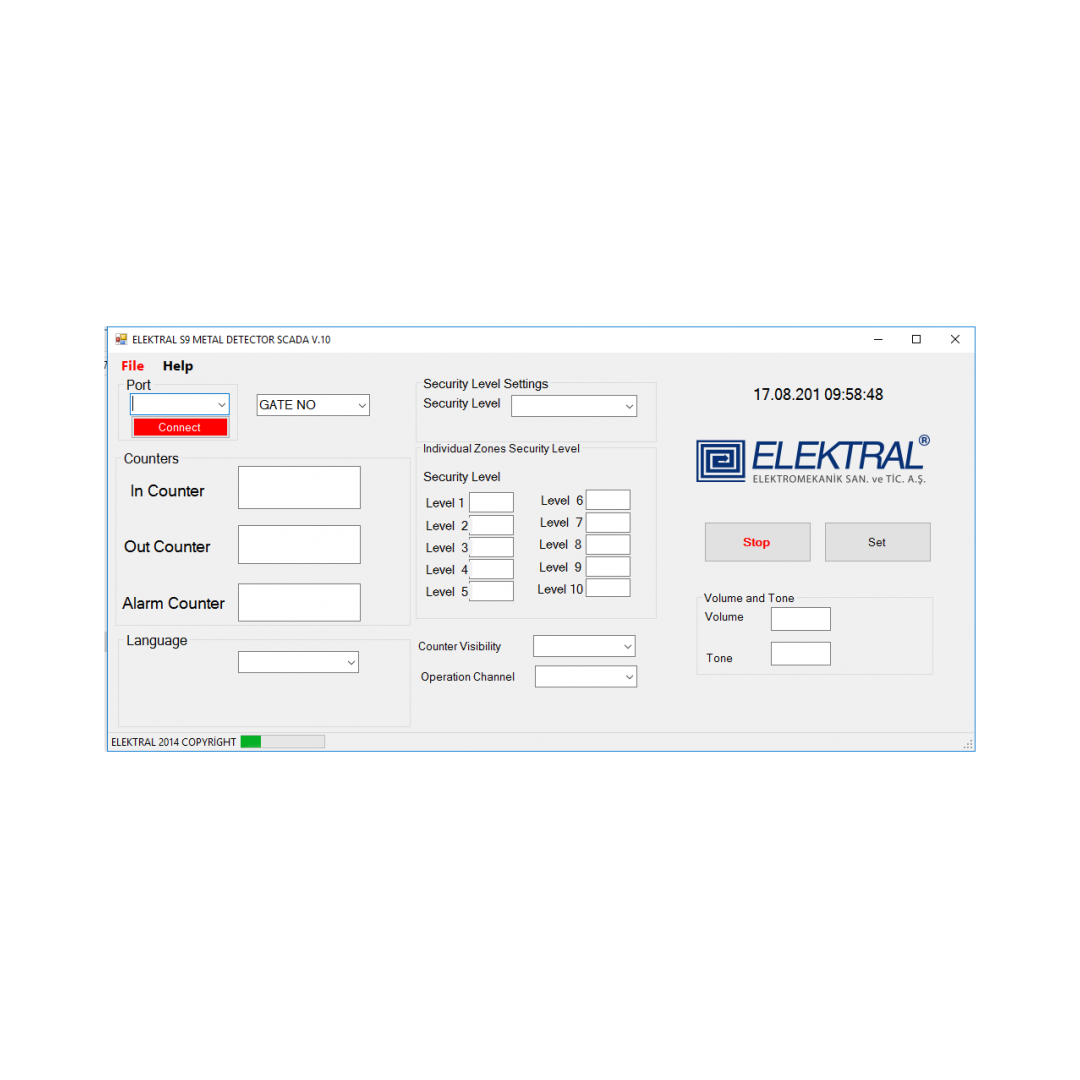1080x1080 pixels.
Task: Open the Operation Channel dropdown
Action: coord(585,676)
